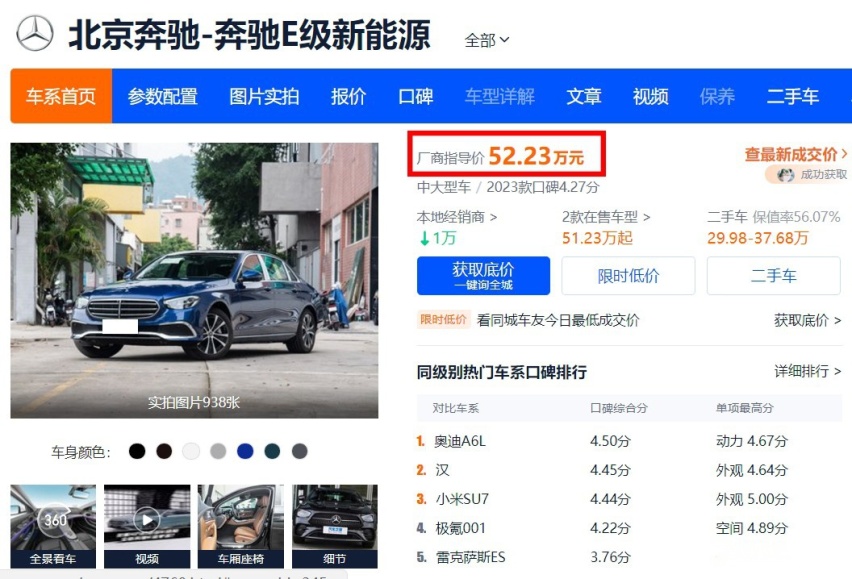852x579 pixels.
Task: Select the 文章 tab
Action: coord(584,96)
